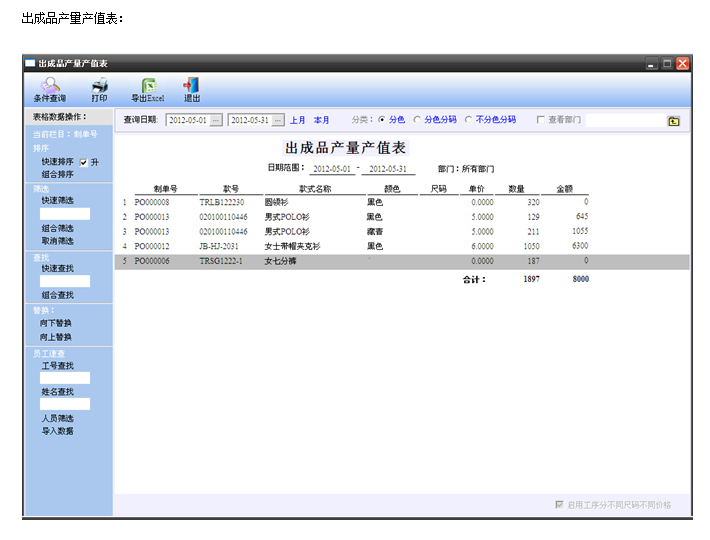Image resolution: width=710 pixels, height=540 pixels.
Task: Click 取消筛选 in the left panel
Action: (x=57, y=241)
